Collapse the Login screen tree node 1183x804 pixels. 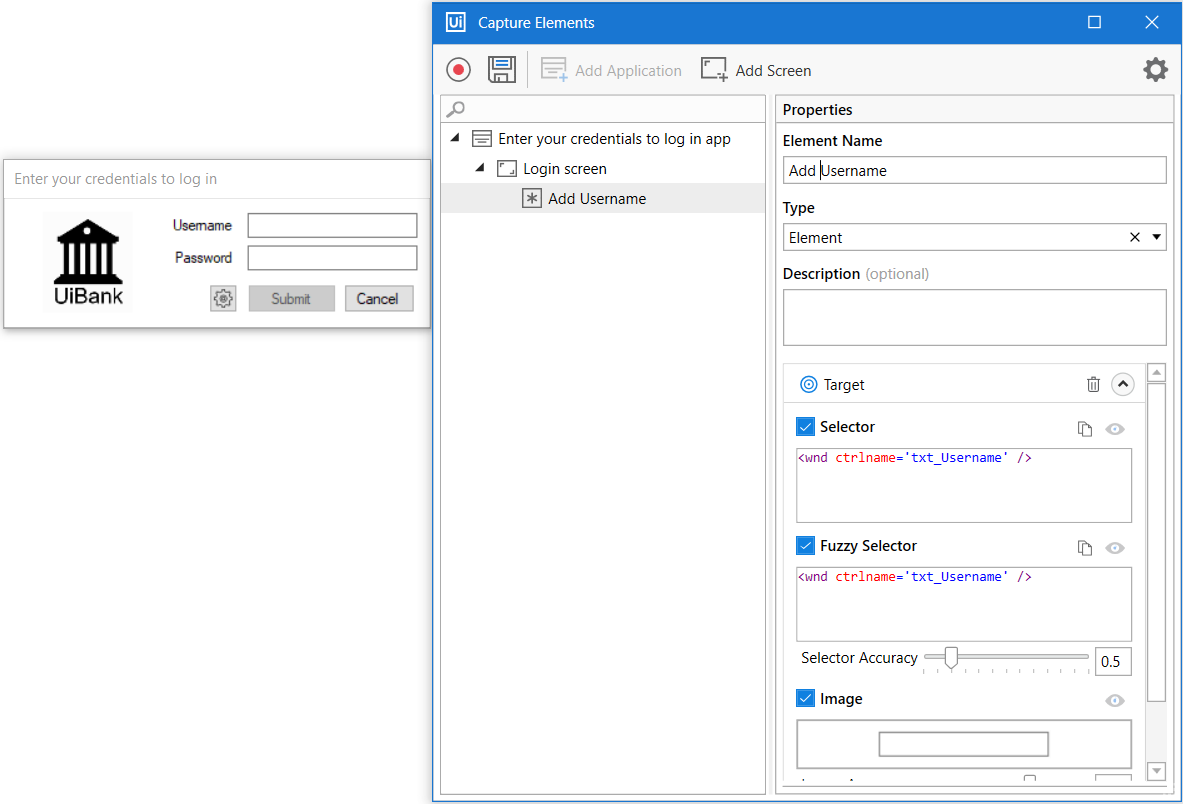[x=480, y=168]
